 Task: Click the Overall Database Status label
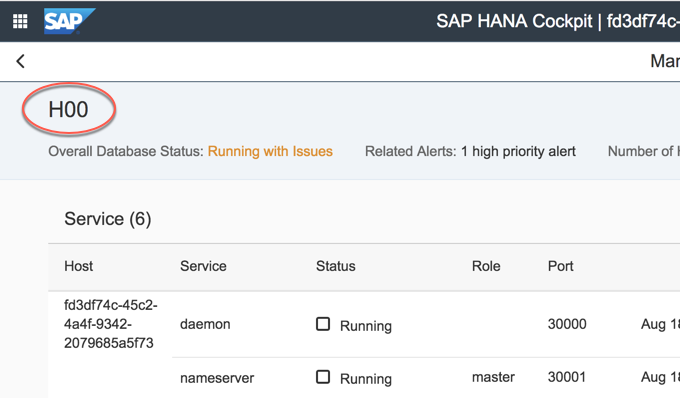[126, 151]
